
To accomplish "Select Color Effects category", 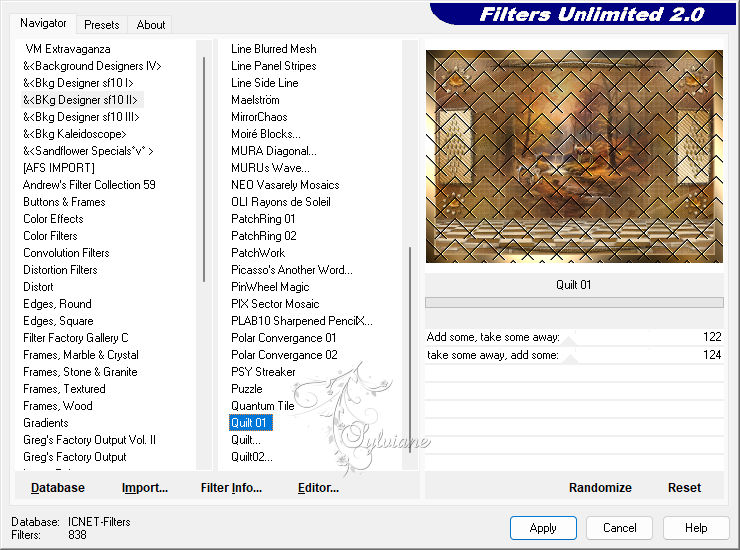I will click(x=53, y=219).
